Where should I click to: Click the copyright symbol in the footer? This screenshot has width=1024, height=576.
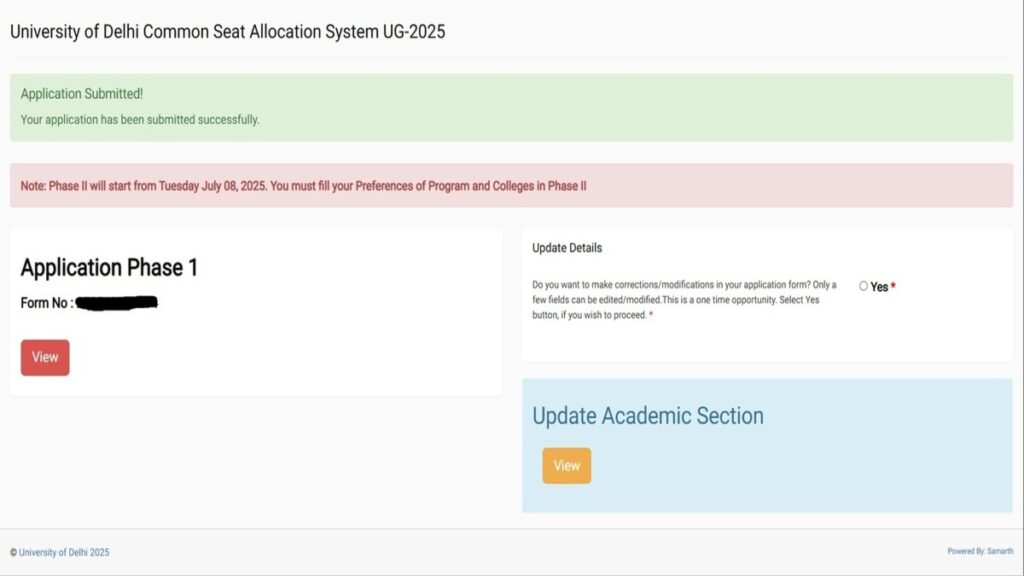(x=13, y=552)
